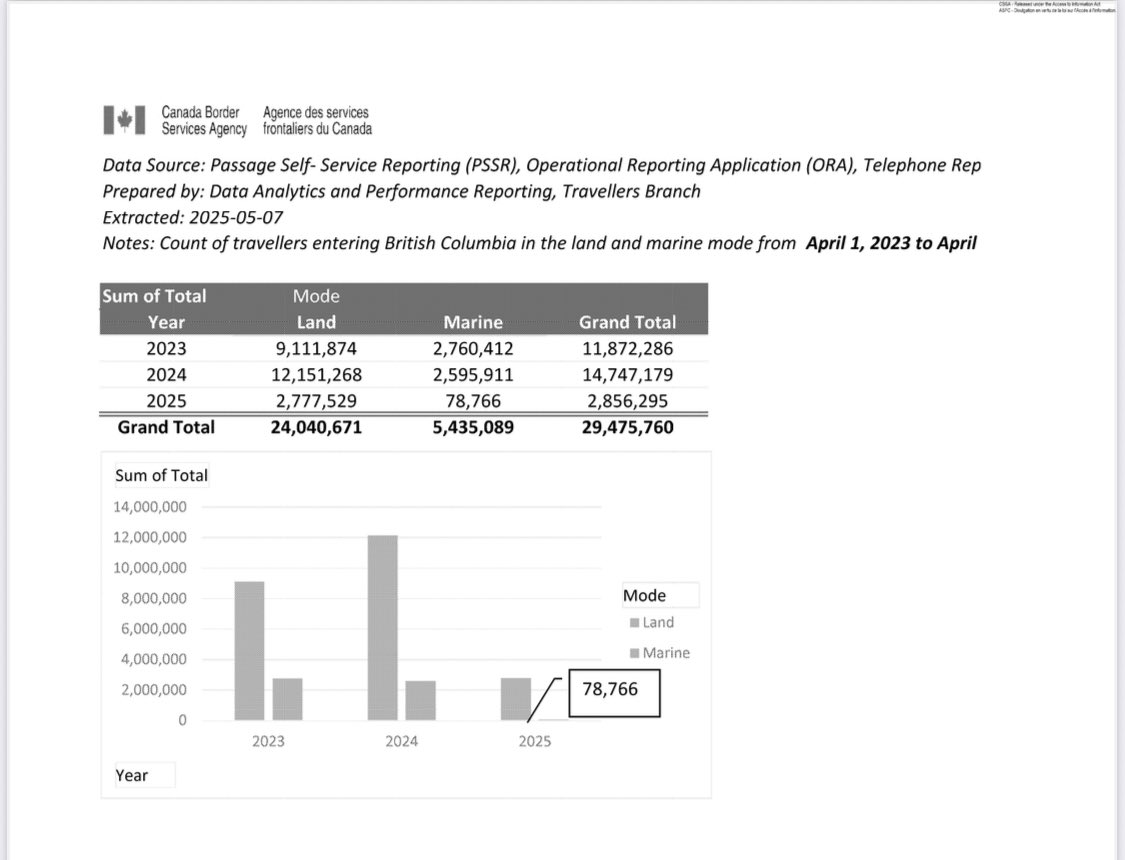1125x860 pixels.
Task: Click cell value 2,595,911
Action: coord(473,375)
